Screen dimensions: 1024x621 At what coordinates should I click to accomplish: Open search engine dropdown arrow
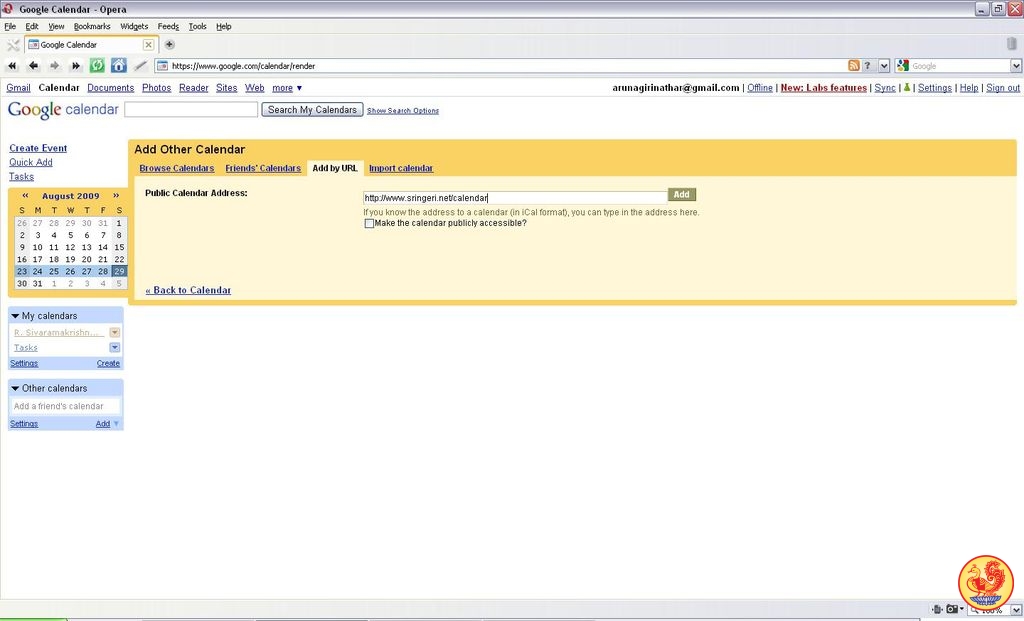pos(1016,65)
